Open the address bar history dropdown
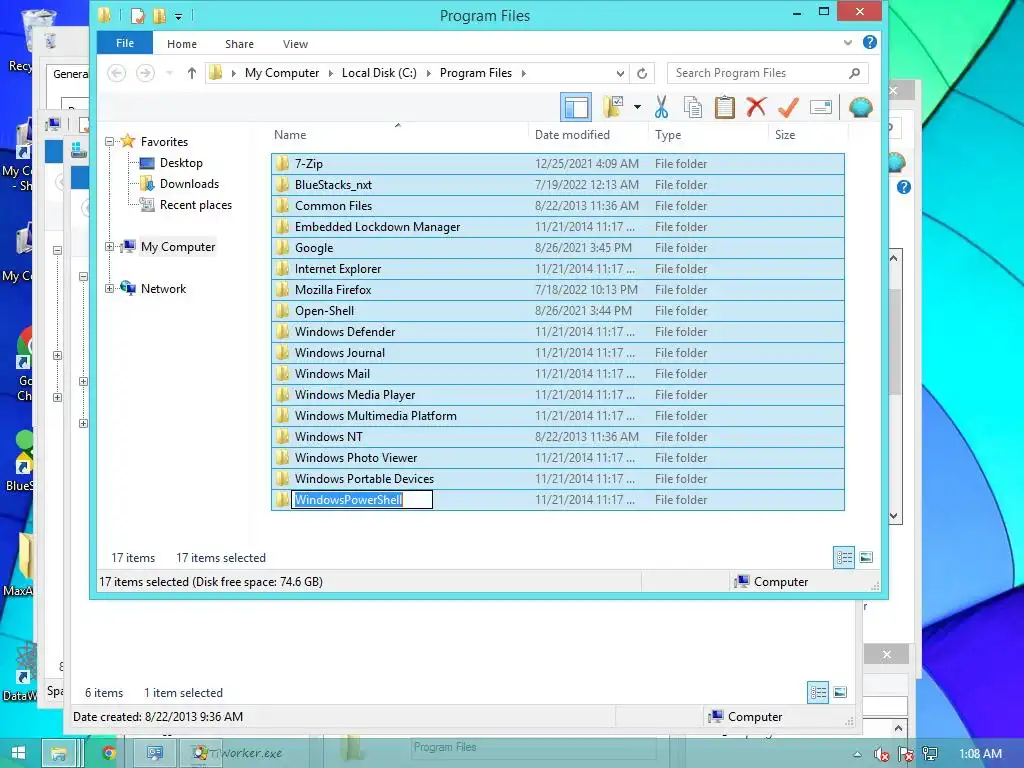 (x=620, y=73)
